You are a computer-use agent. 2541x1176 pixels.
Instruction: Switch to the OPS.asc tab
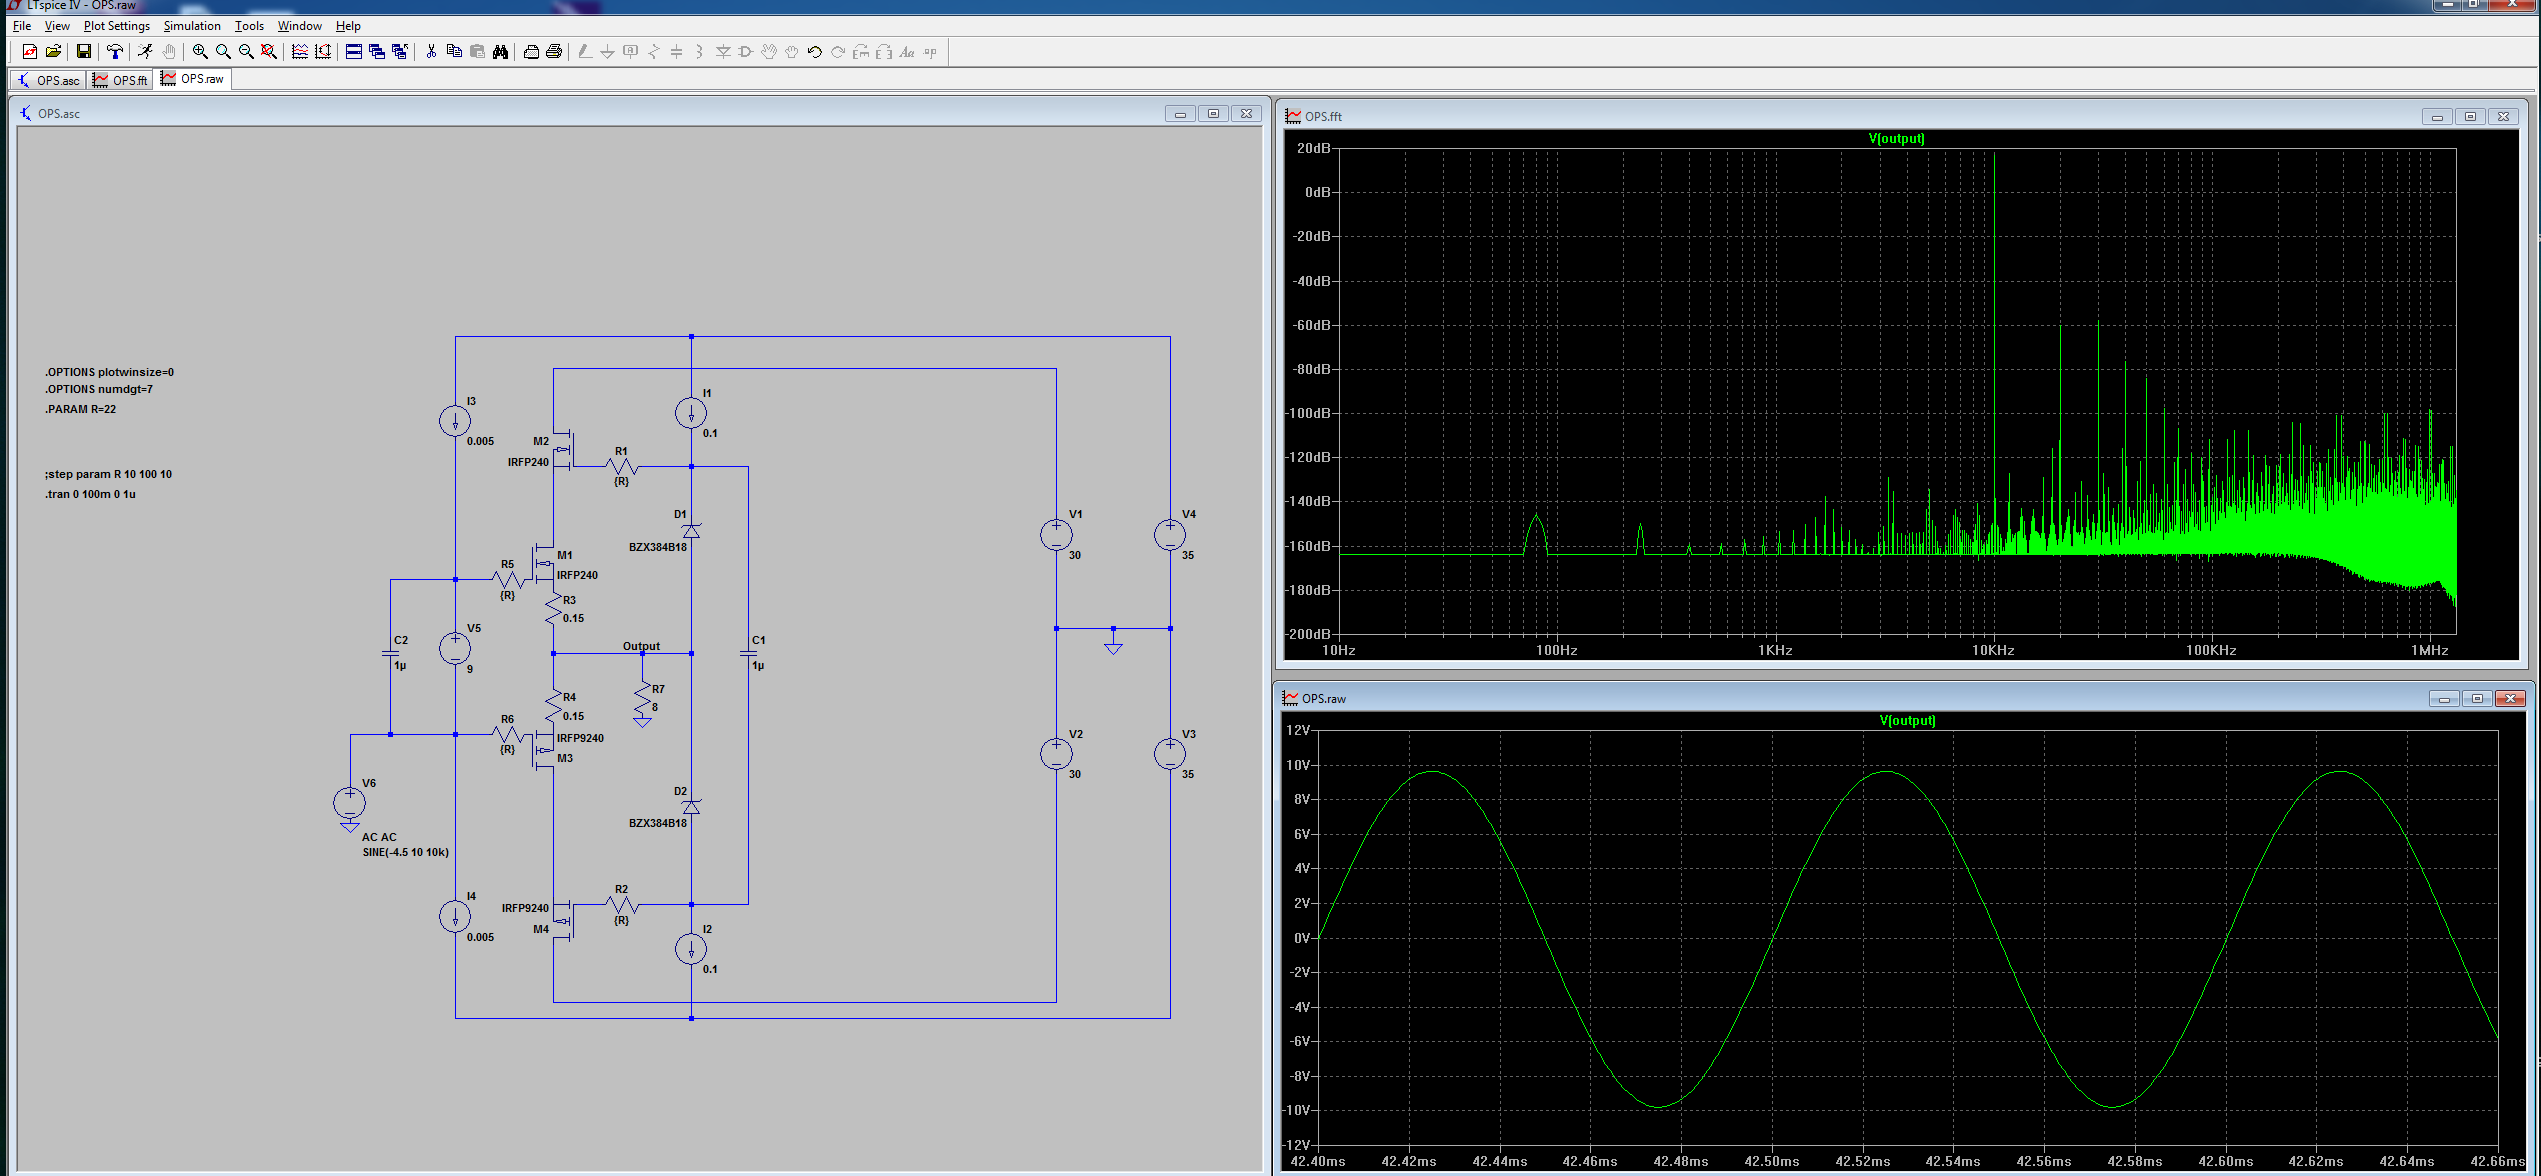pyautogui.click(x=49, y=80)
